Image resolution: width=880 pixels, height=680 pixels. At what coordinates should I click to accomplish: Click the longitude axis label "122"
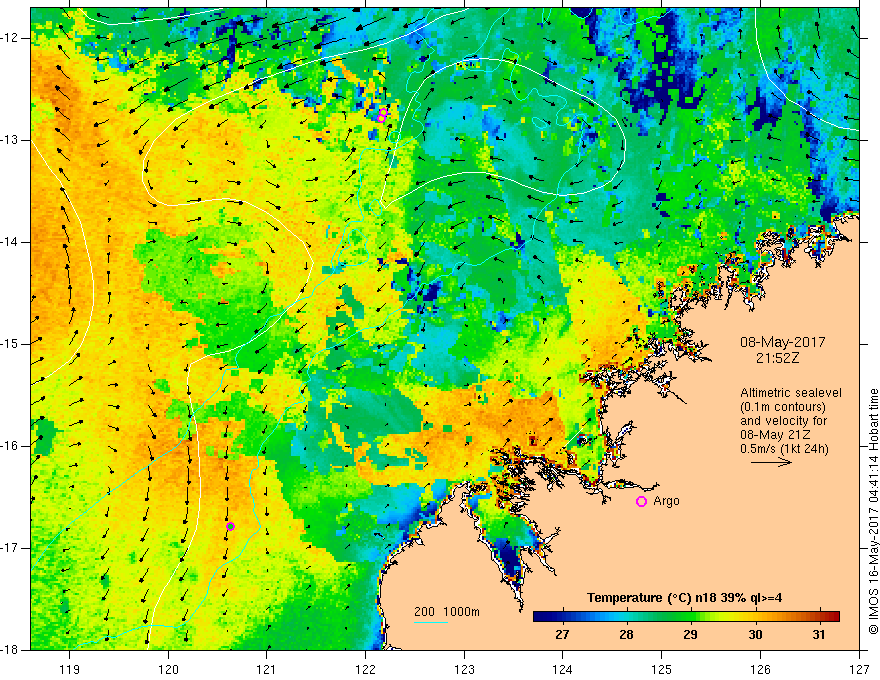[365, 669]
